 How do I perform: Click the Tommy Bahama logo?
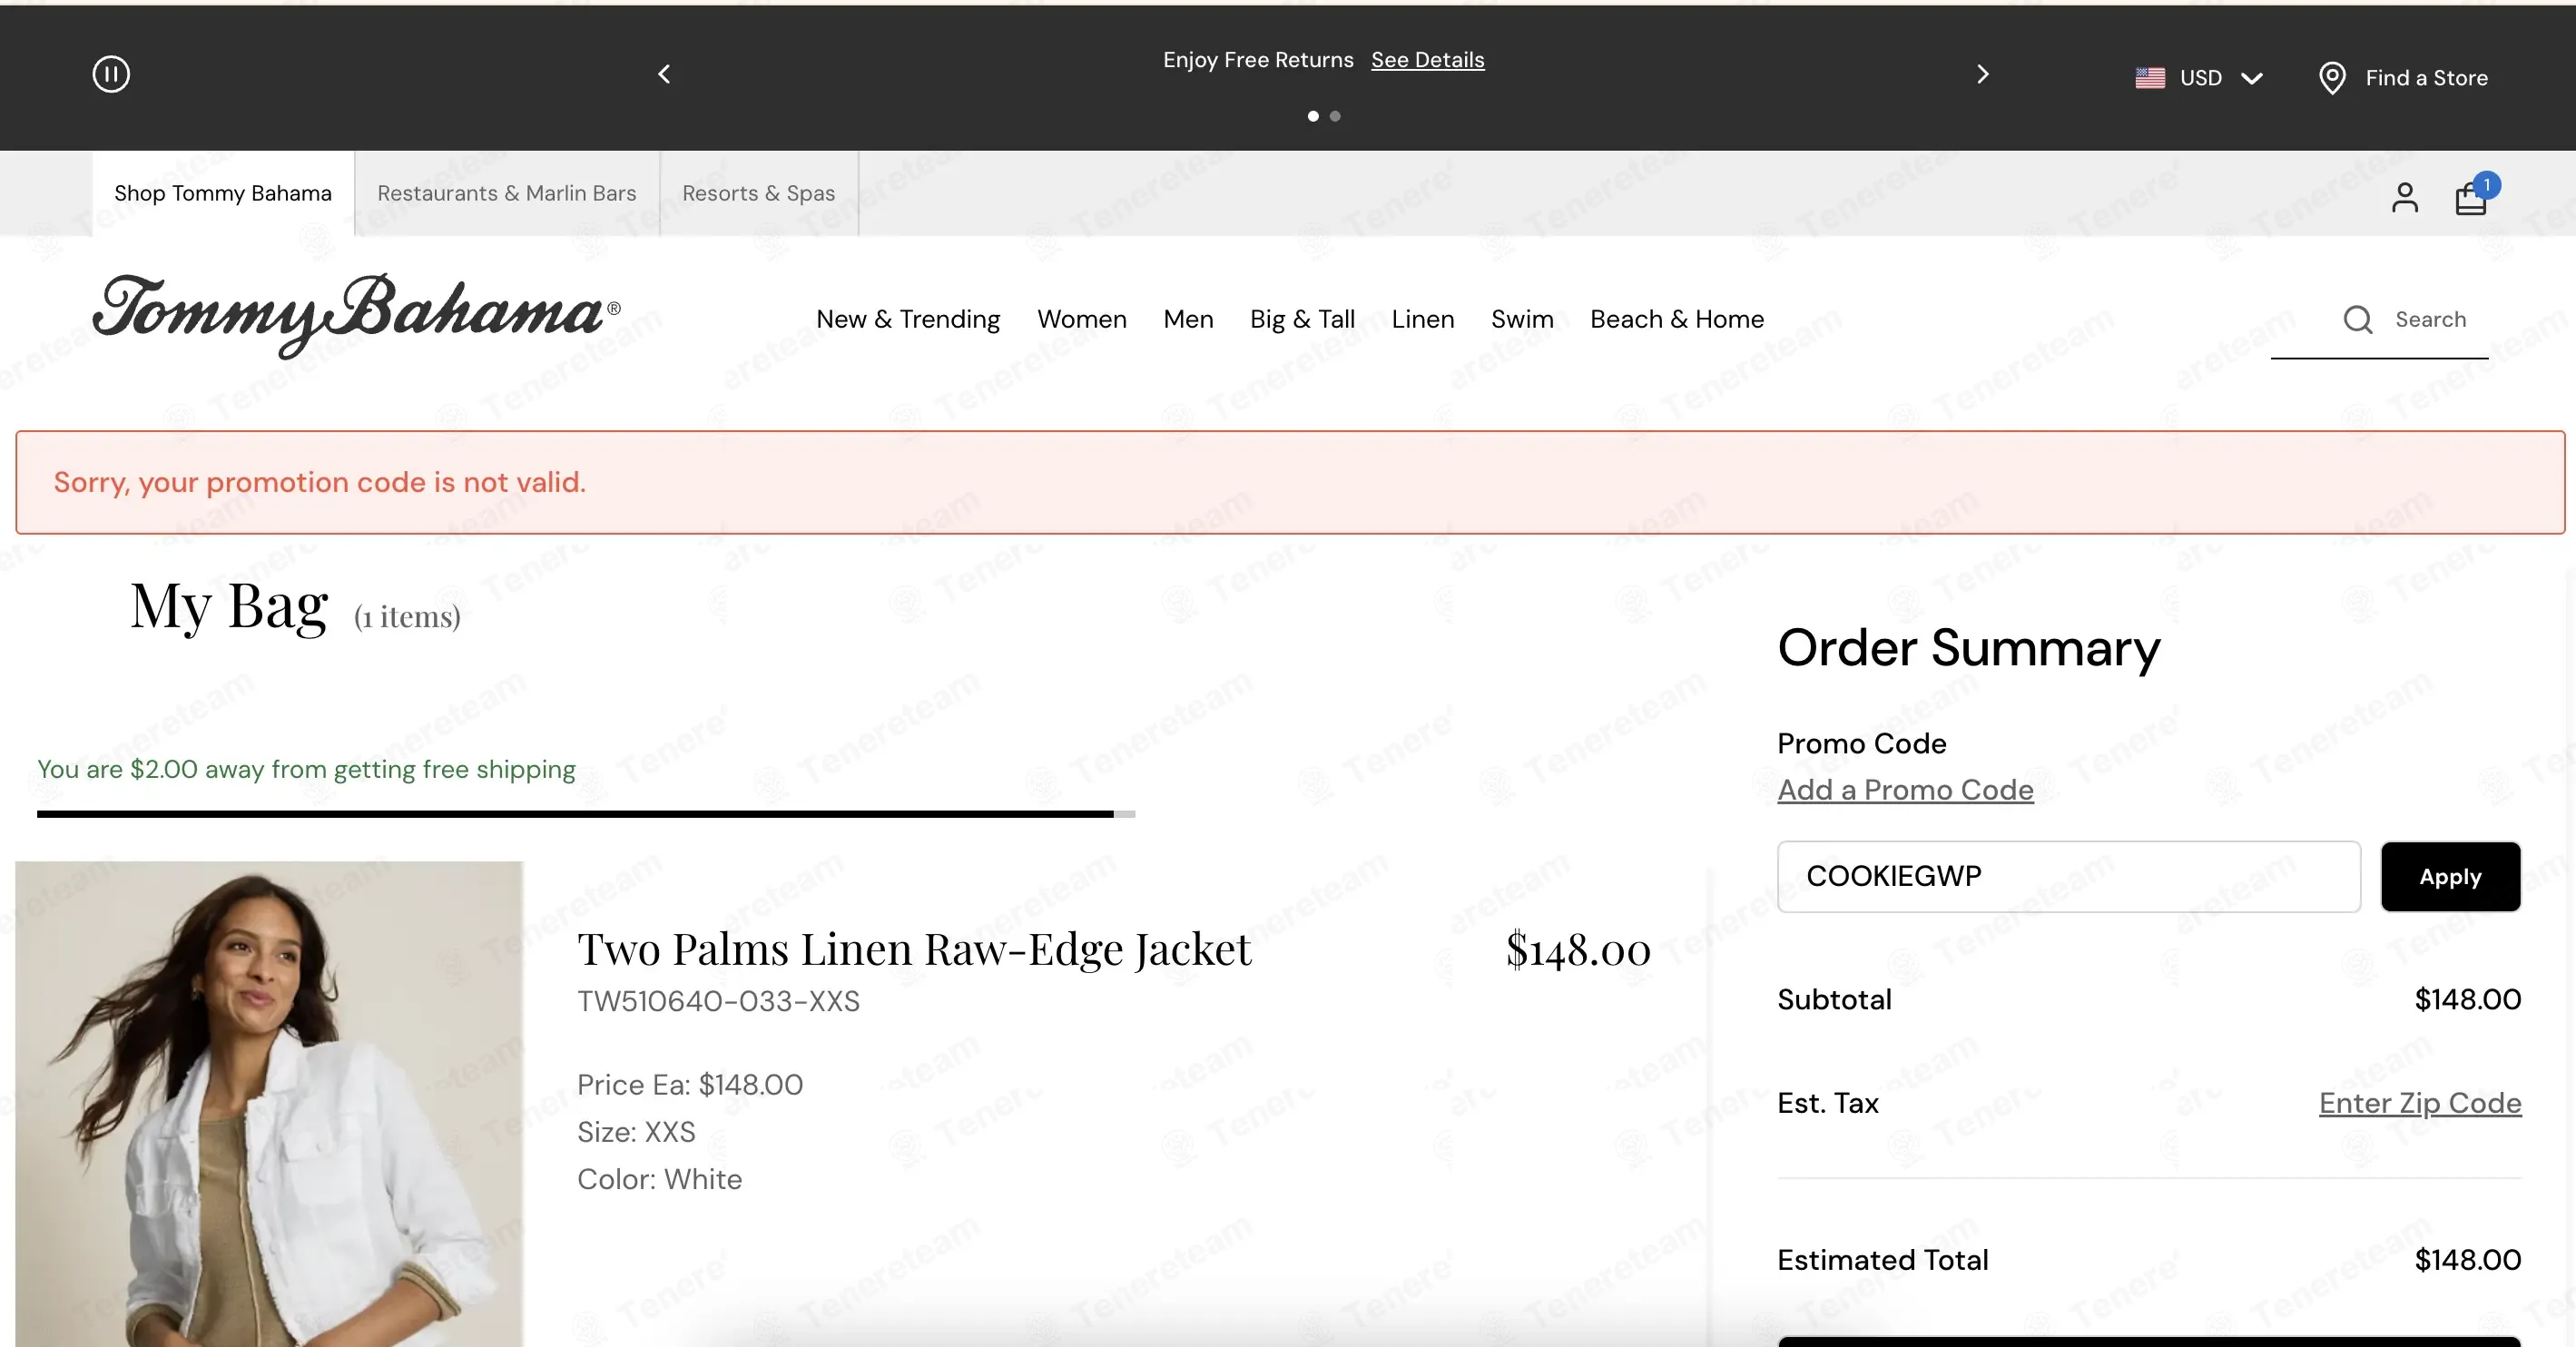pyautogui.click(x=356, y=314)
